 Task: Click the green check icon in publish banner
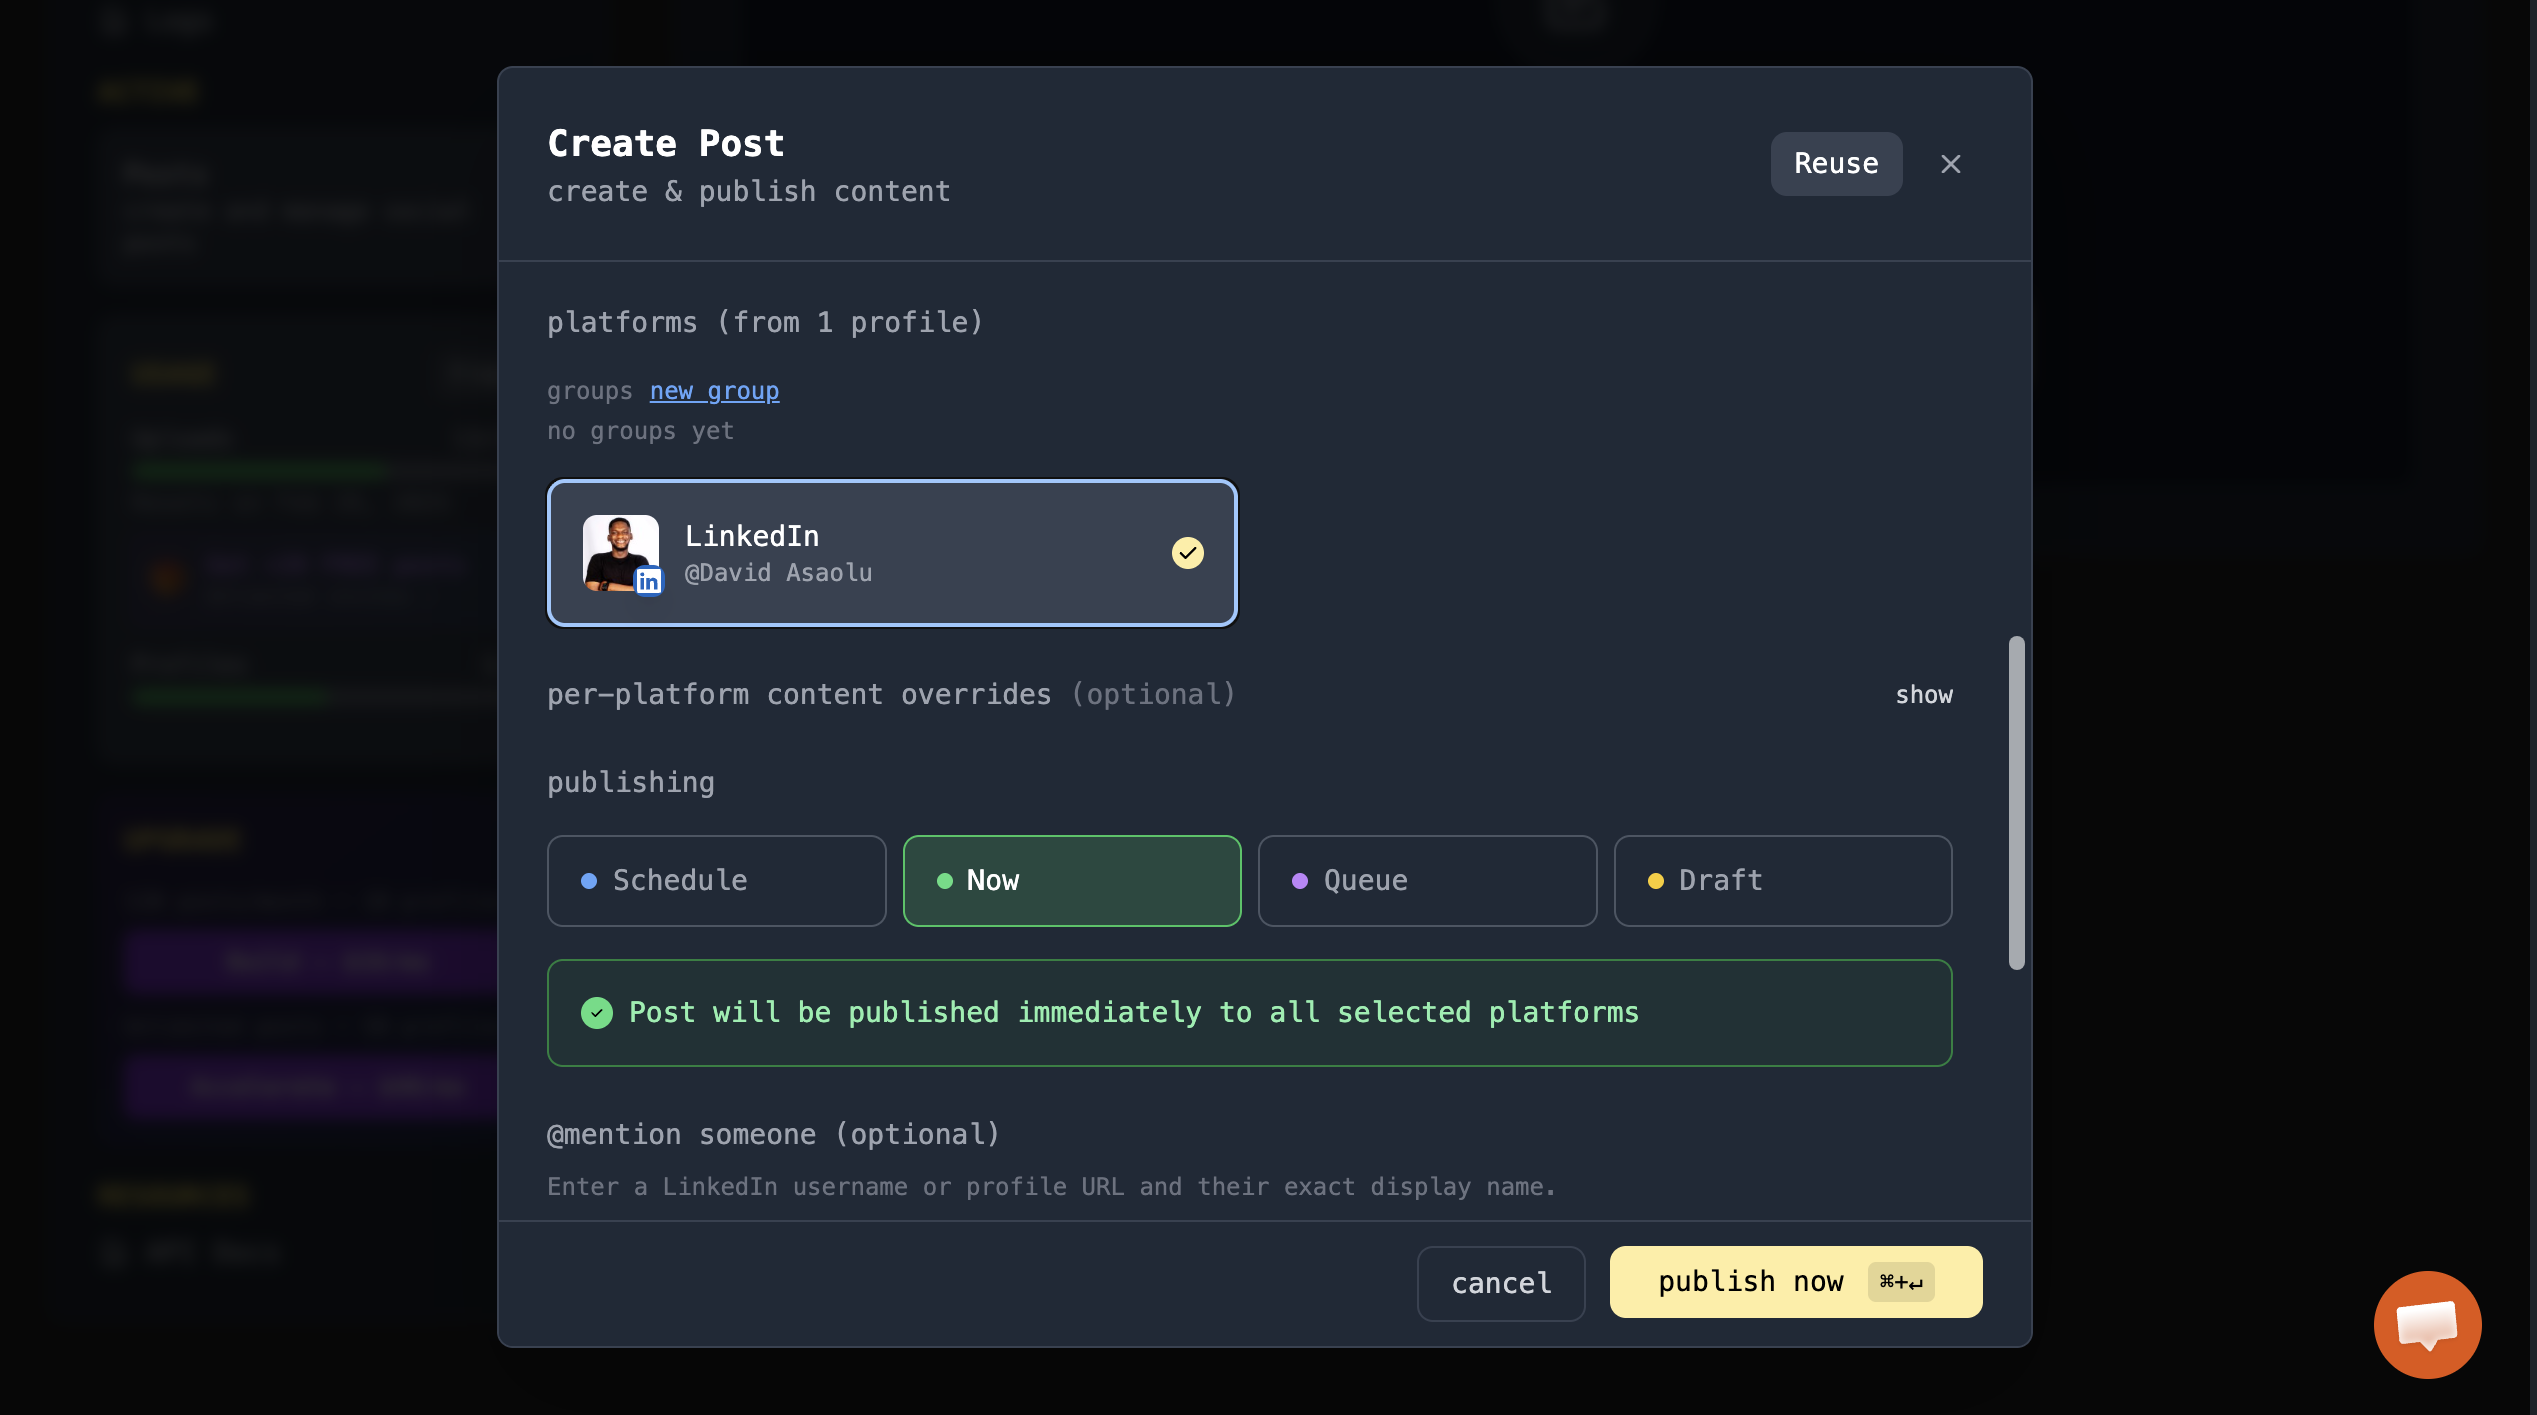point(597,1013)
